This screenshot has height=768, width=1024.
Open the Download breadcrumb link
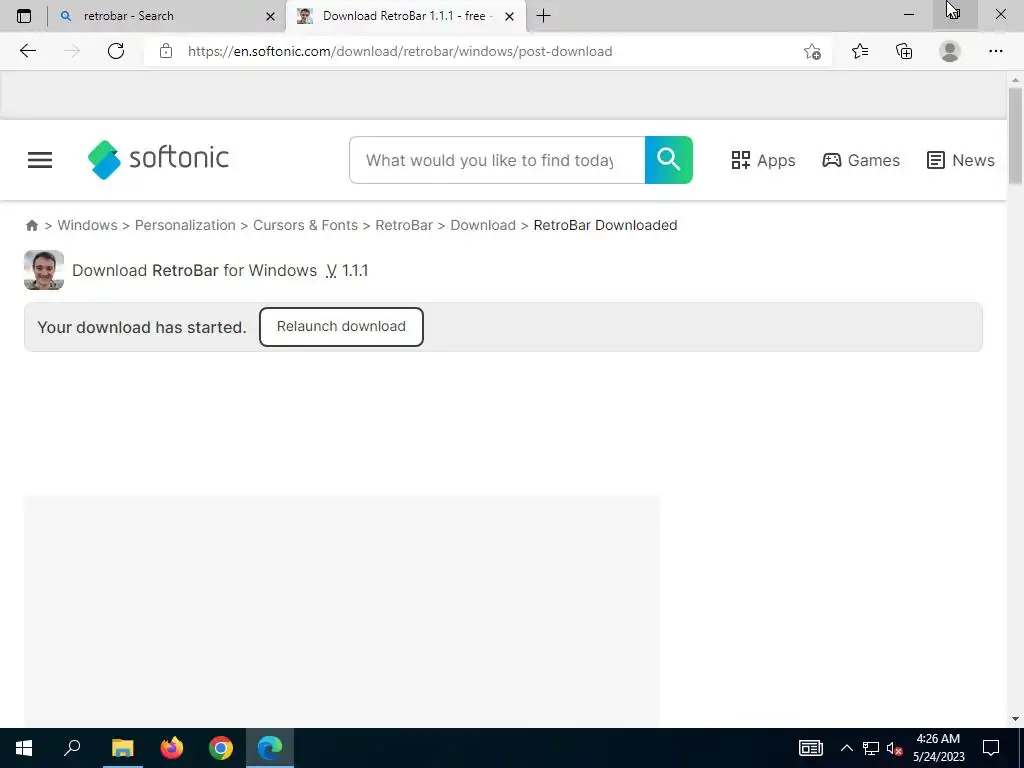coord(483,225)
